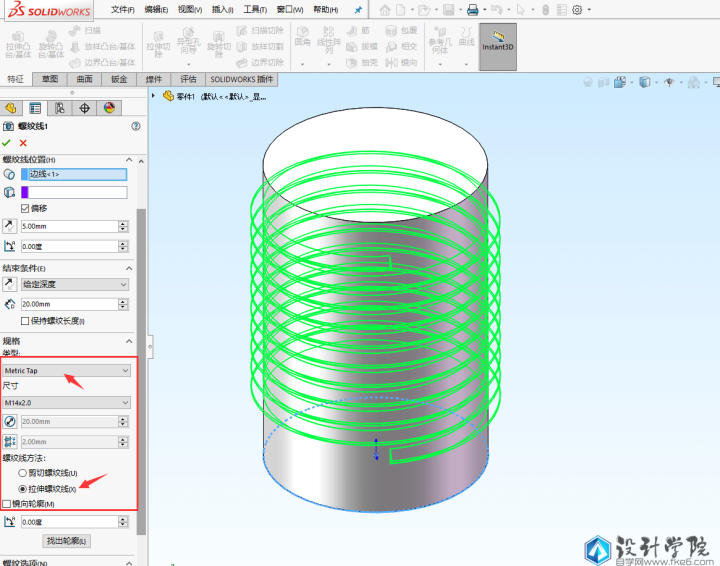Image resolution: width=720 pixels, height=566 pixels.
Task: Select the 剪切螺纹线 radio option
Action: point(23,473)
